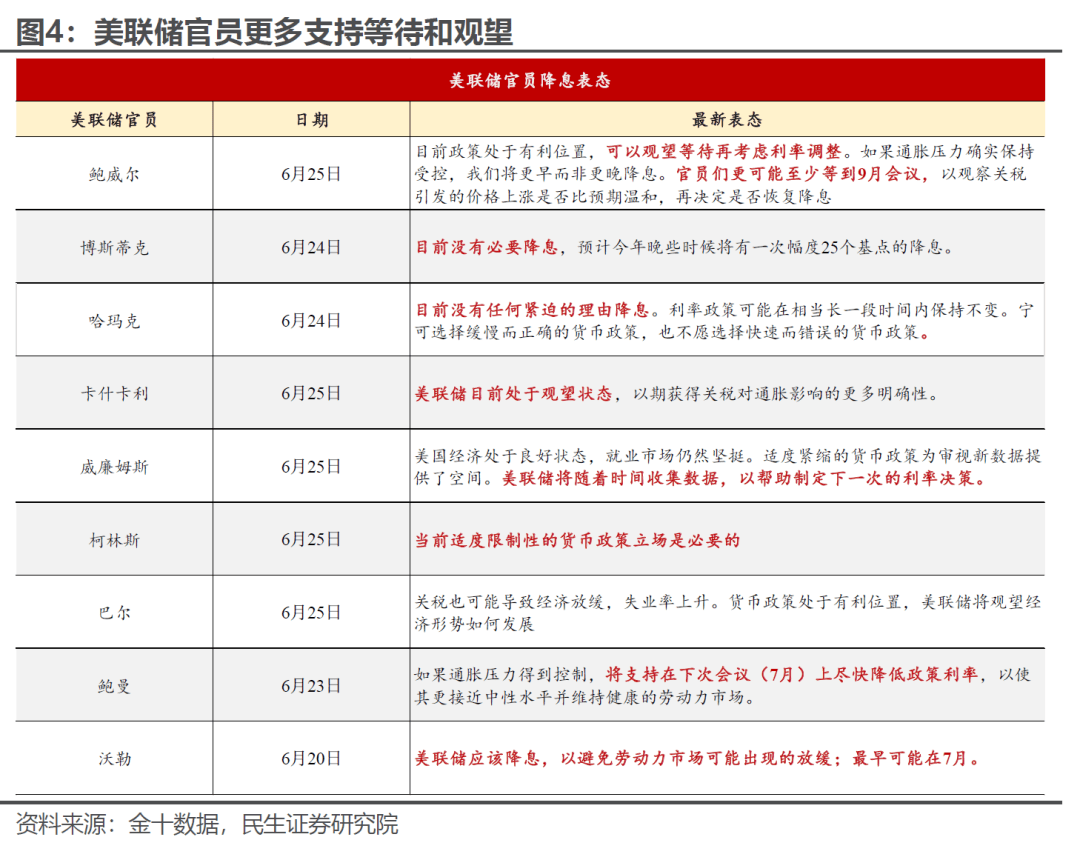Click red text 可以观望等待再考虑利率调整
This screenshot has width=1080, height=857.
tap(724, 152)
